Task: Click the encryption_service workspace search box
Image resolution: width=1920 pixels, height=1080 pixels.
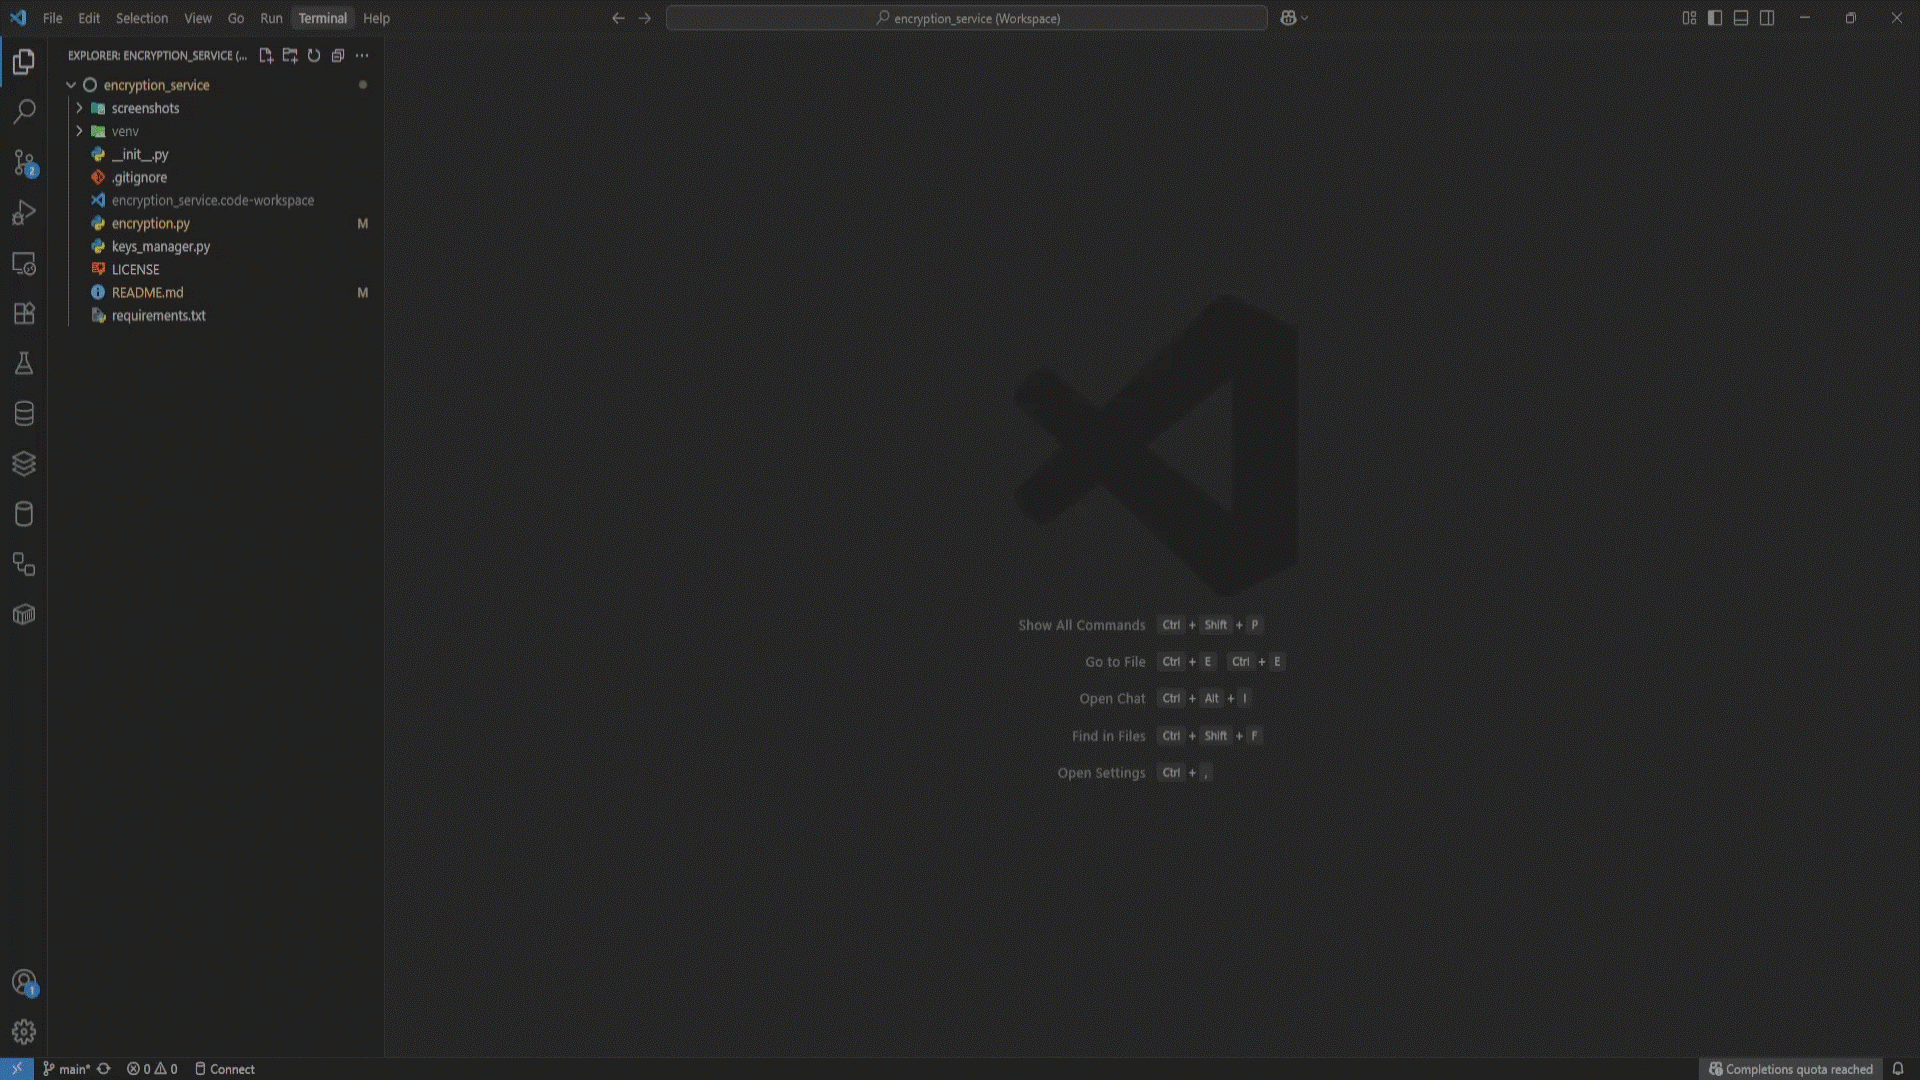Action: pos(967,18)
